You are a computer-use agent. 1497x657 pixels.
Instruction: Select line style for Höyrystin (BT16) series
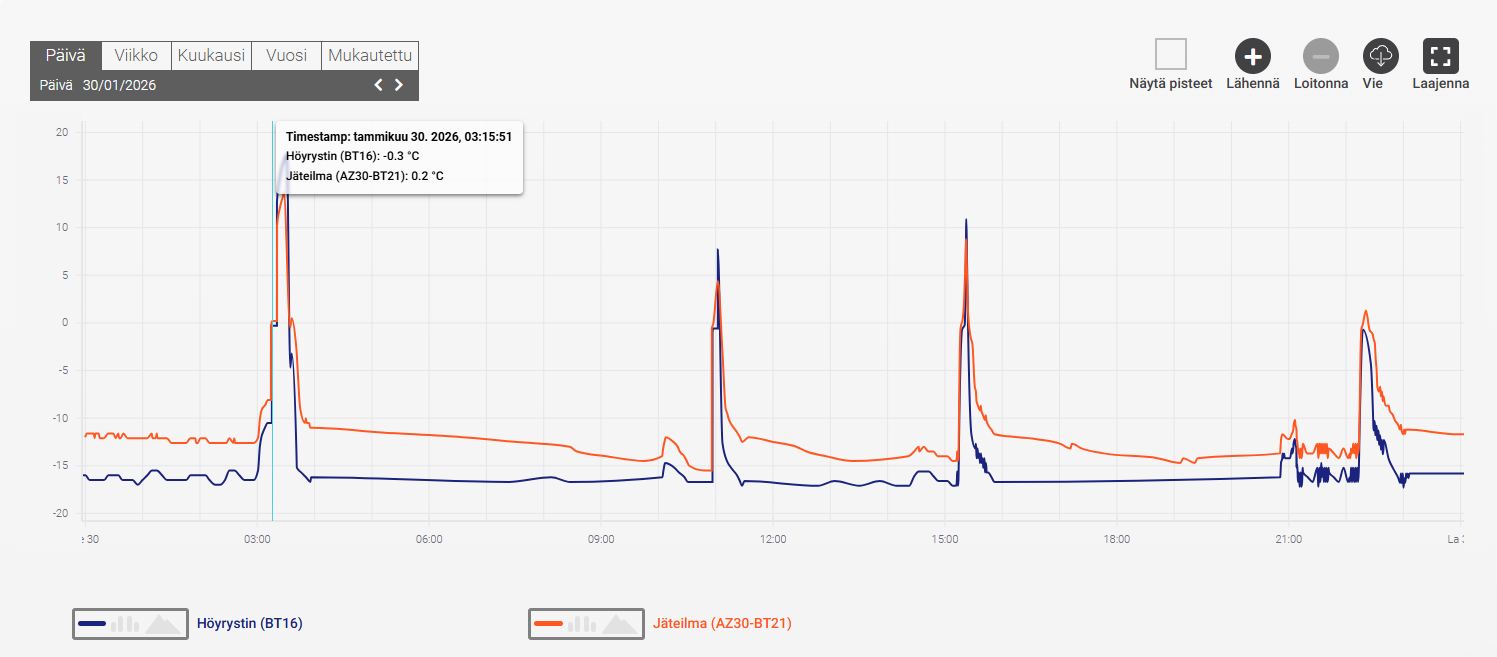tap(92, 623)
